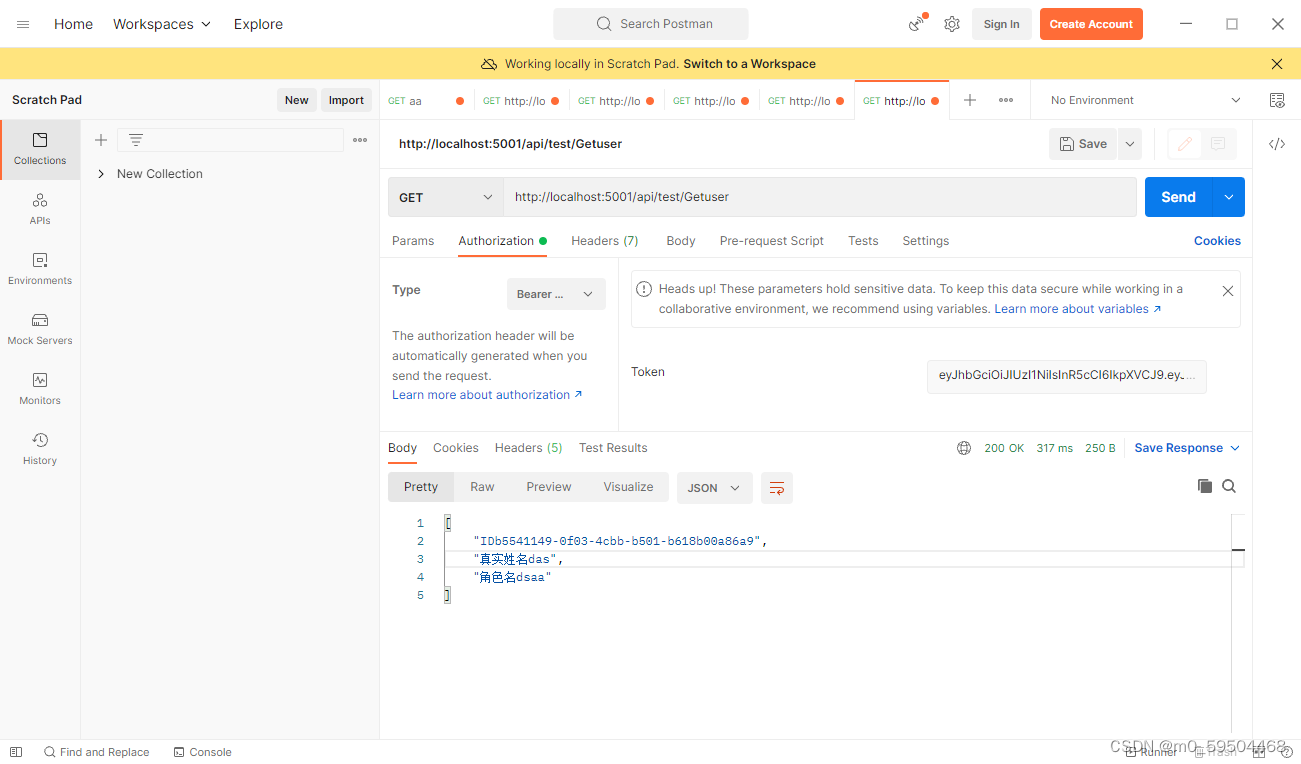Toggle line wrapping in the response viewer
Viewport: 1301px width, 764px height.
777,488
